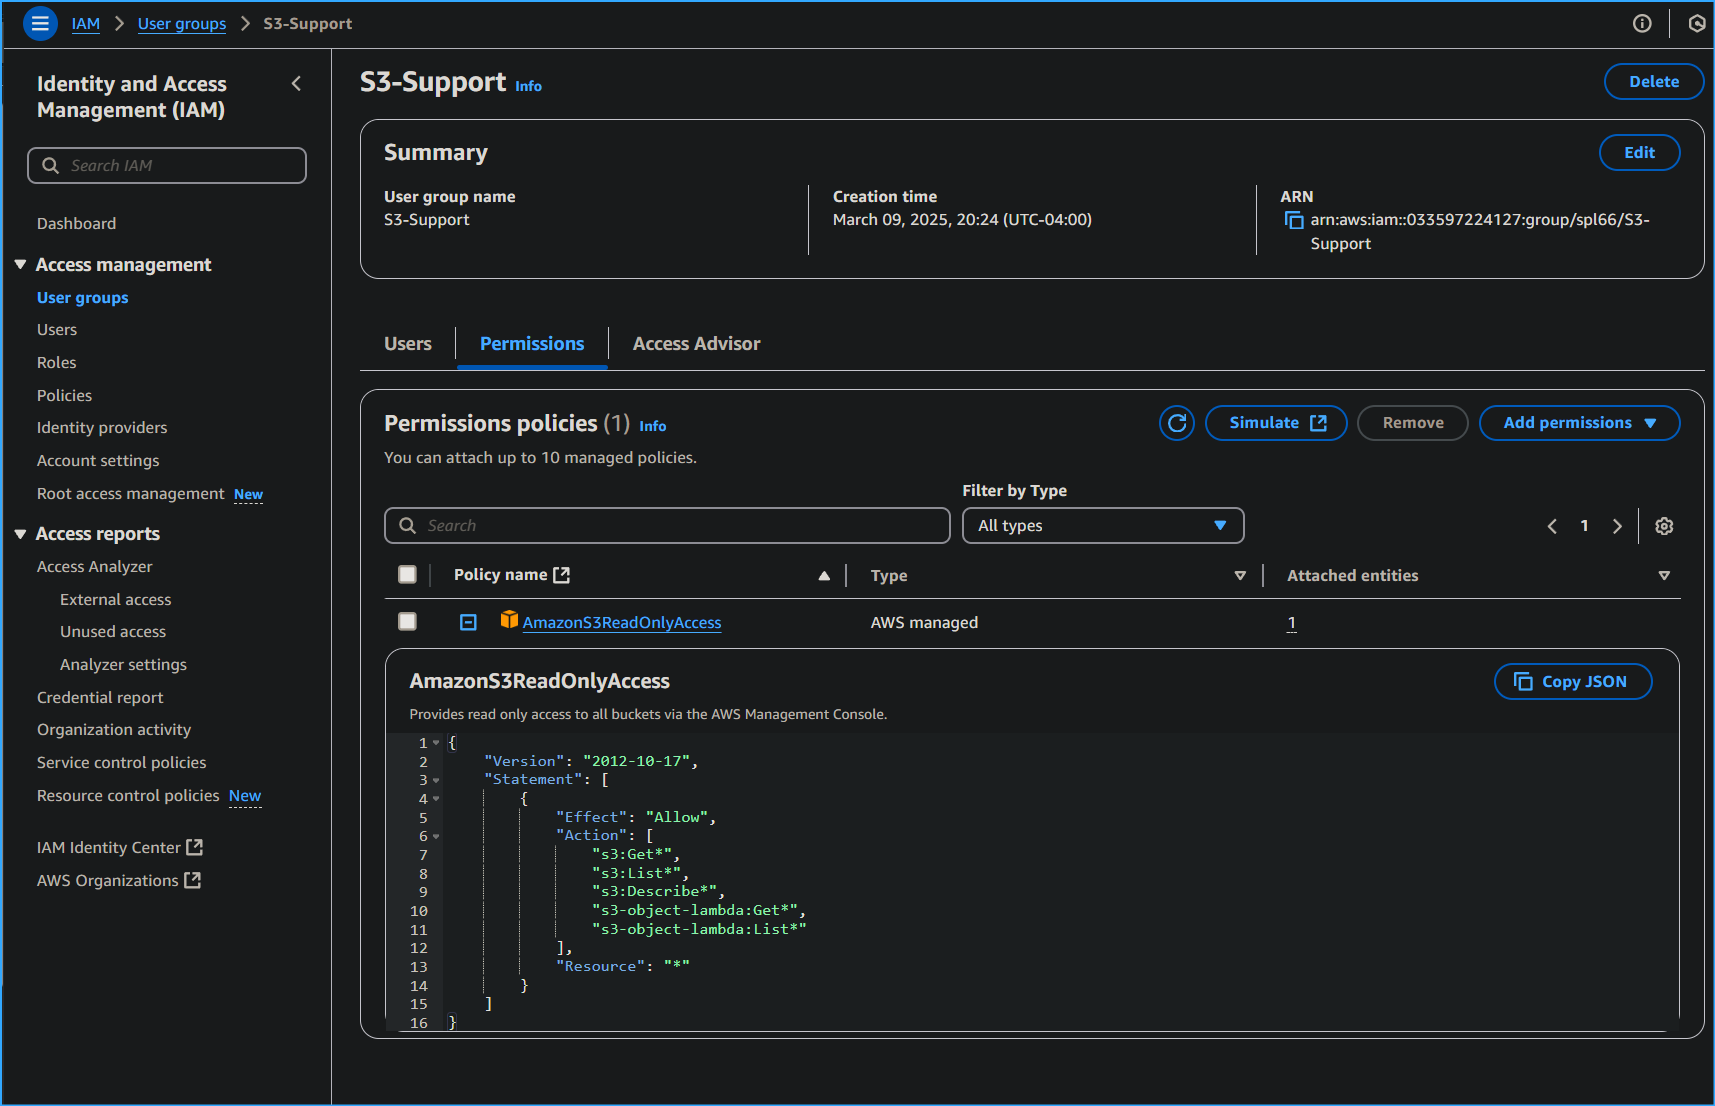This screenshot has width=1715, height=1106.
Task: Collapse the AmazonS3ReadOnlyAccess policy details
Action: tap(468, 622)
